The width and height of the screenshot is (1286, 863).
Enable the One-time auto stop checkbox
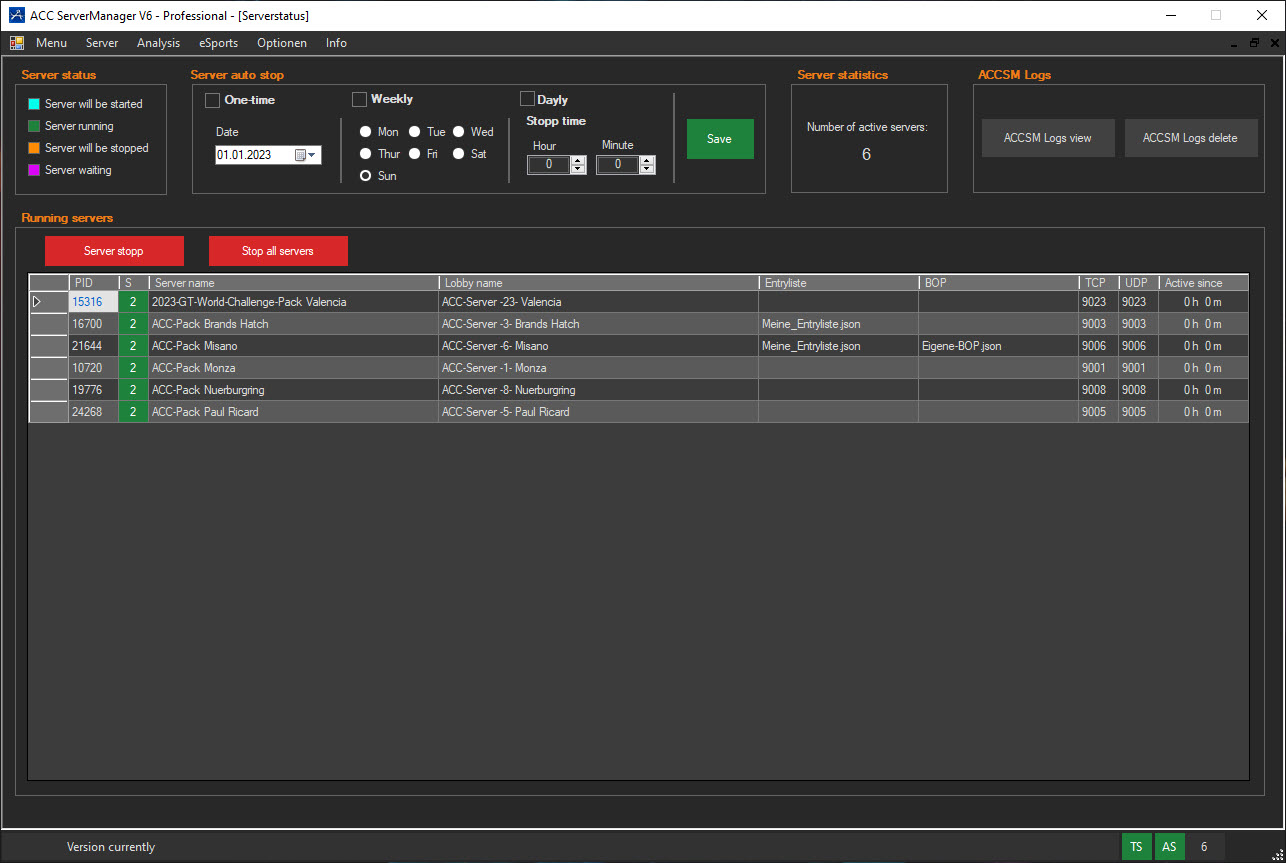pyautogui.click(x=212, y=100)
